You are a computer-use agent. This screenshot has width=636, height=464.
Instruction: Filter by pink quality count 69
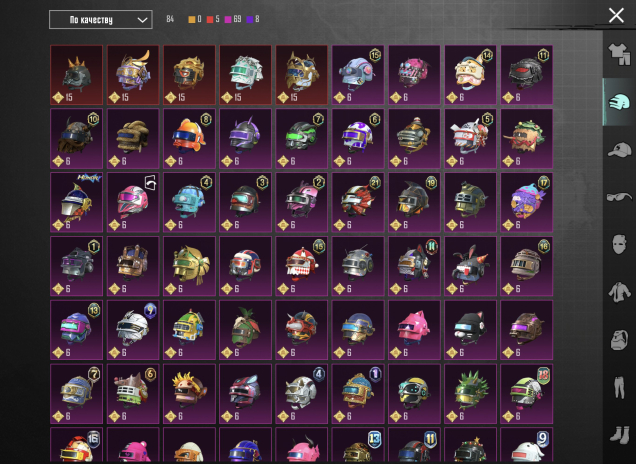tap(233, 19)
